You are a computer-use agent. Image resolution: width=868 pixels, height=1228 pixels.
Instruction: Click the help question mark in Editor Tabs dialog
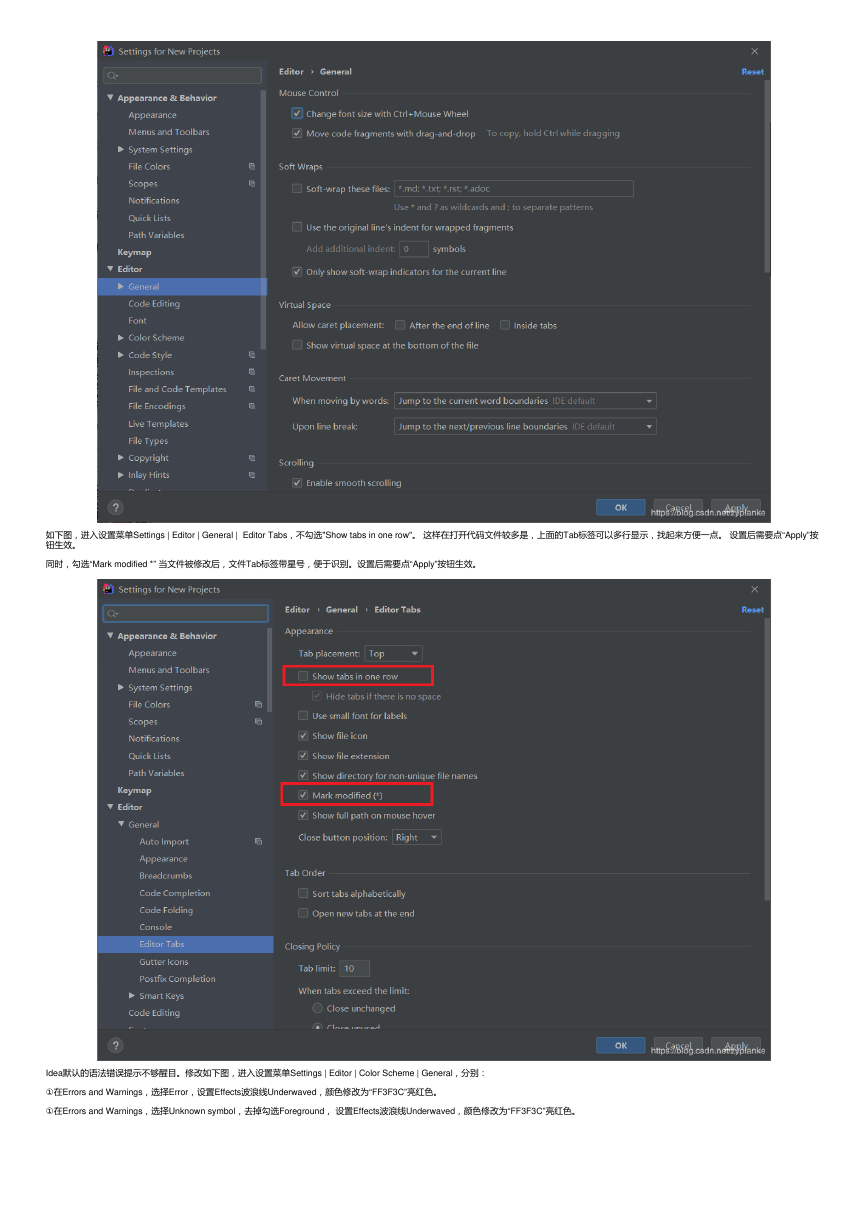point(115,1045)
